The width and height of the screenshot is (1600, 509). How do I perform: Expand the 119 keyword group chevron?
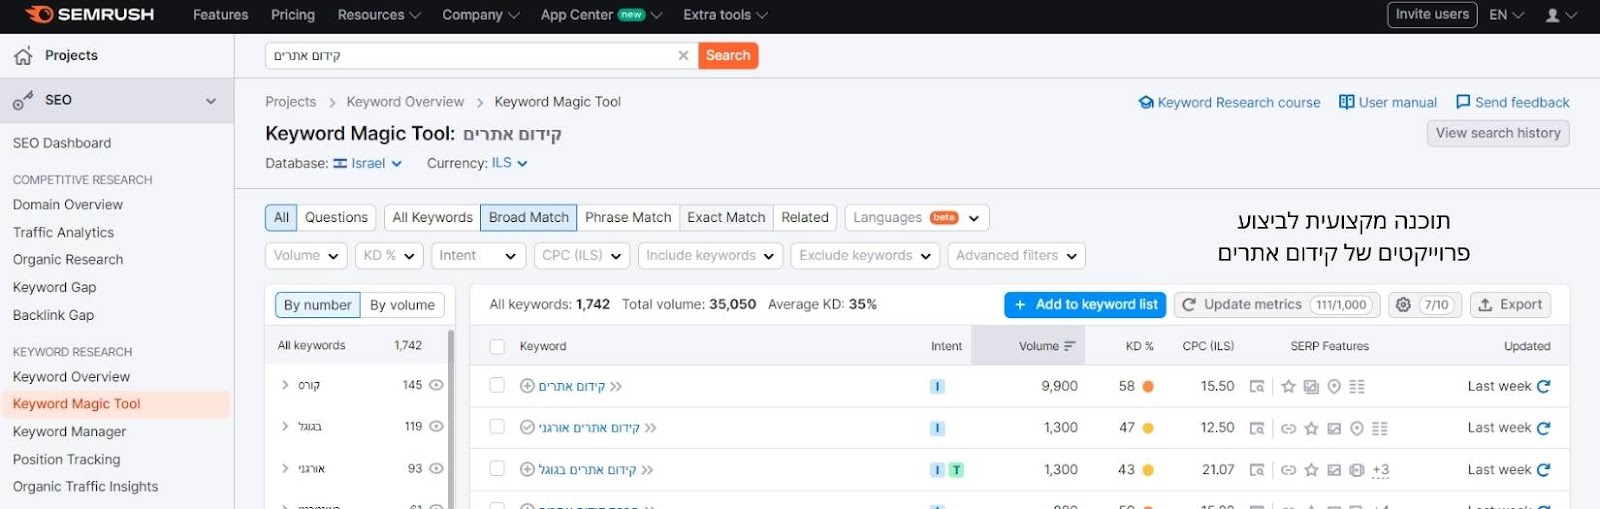pos(285,426)
